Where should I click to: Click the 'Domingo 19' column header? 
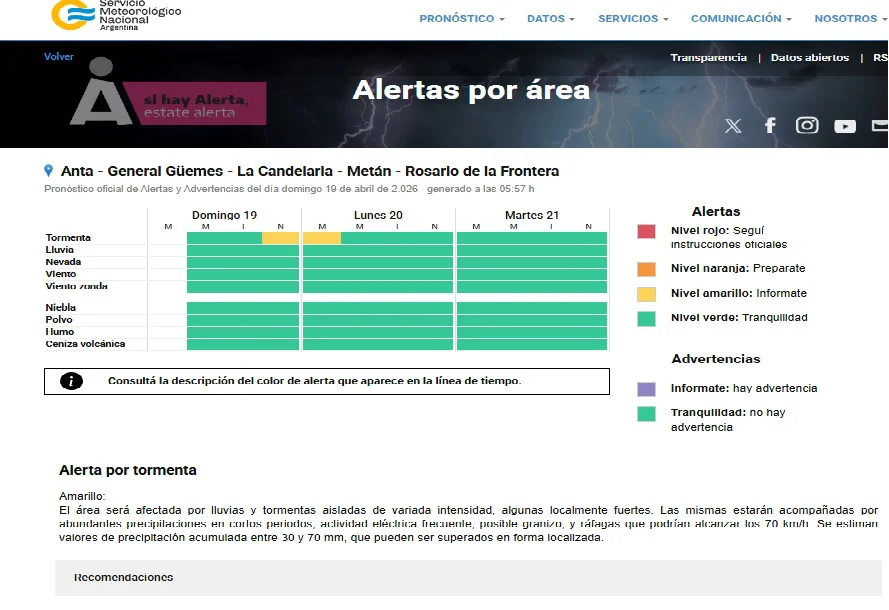coord(225,215)
